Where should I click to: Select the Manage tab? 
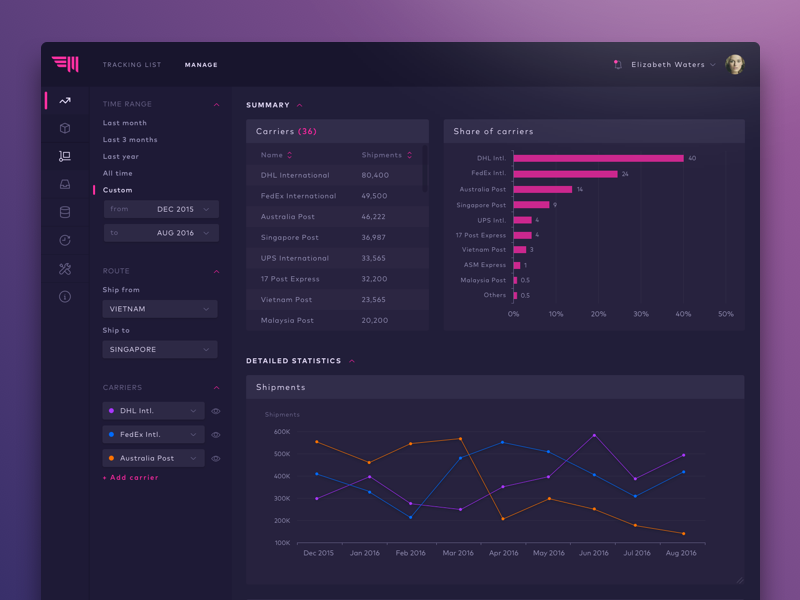click(x=201, y=65)
